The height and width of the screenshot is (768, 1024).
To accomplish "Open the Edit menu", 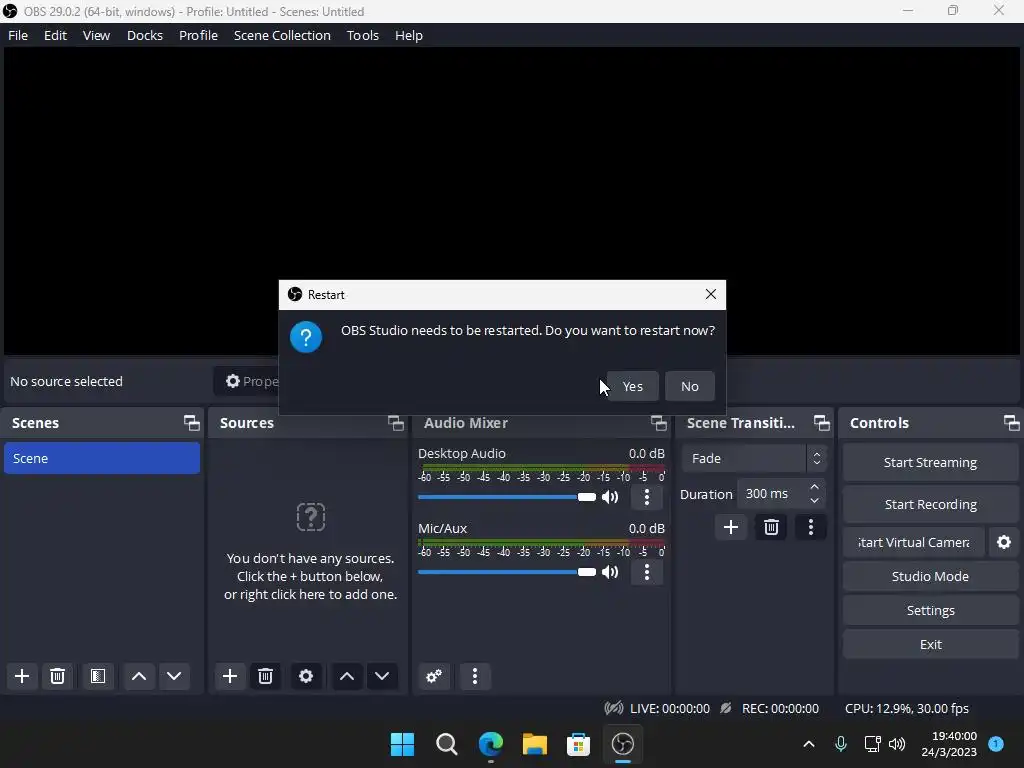I will (x=56, y=35).
